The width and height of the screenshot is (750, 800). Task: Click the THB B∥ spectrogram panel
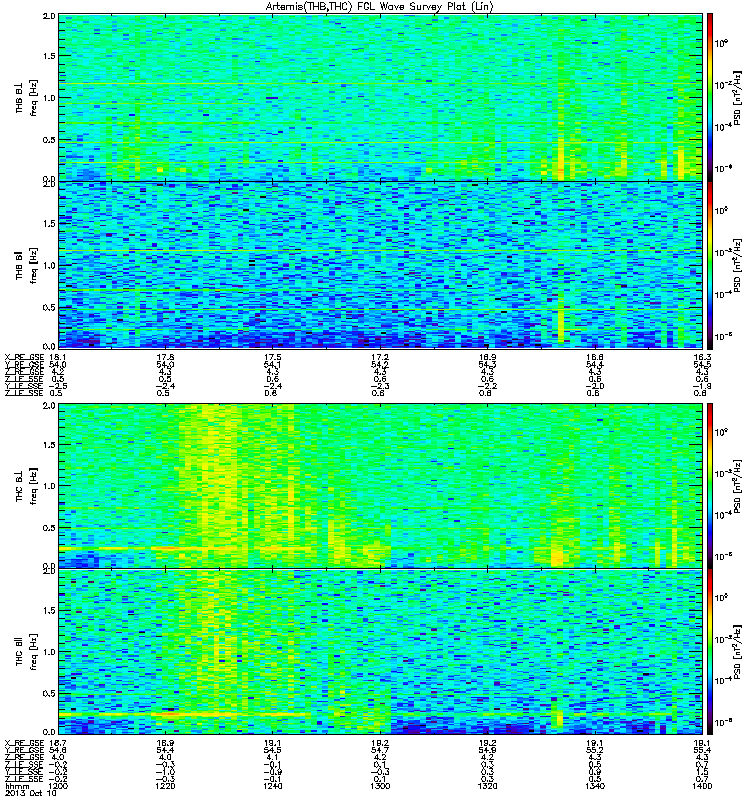click(x=380, y=265)
